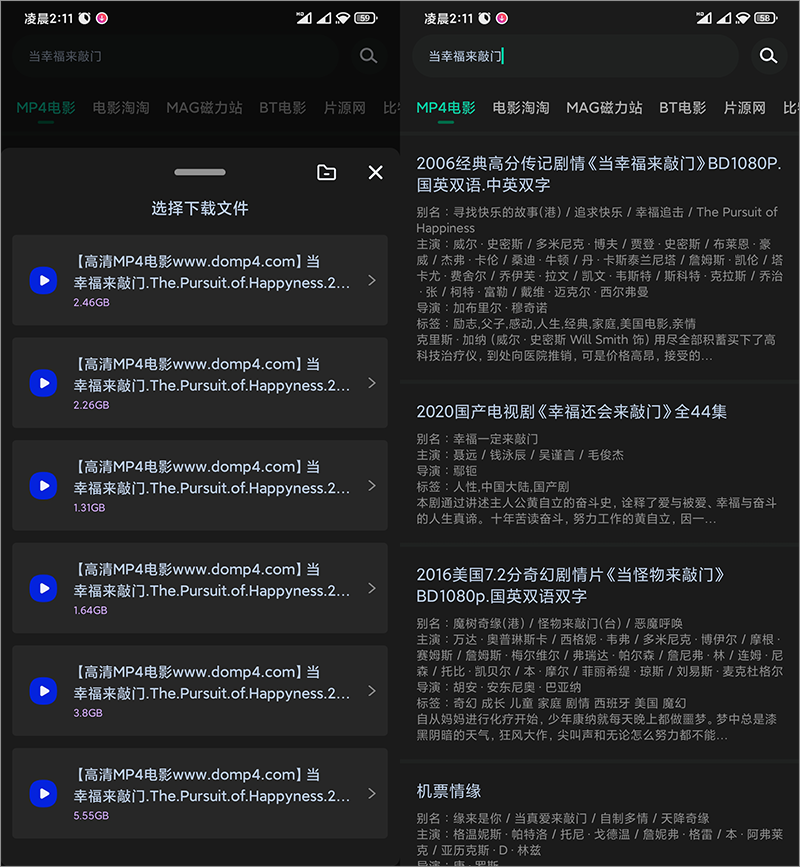Click 别名：缘来是你 alias line
Viewport: 800px width, 867px height.
tap(563, 818)
